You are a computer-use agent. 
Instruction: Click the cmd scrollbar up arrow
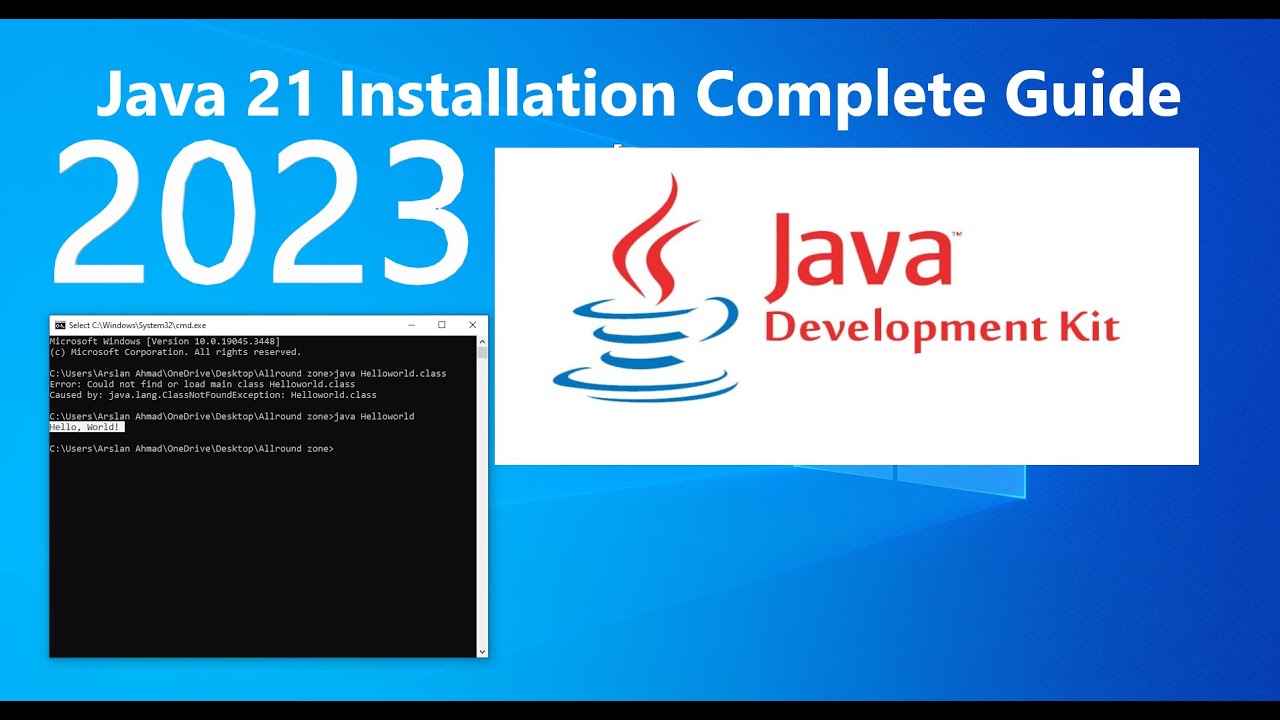click(x=482, y=341)
